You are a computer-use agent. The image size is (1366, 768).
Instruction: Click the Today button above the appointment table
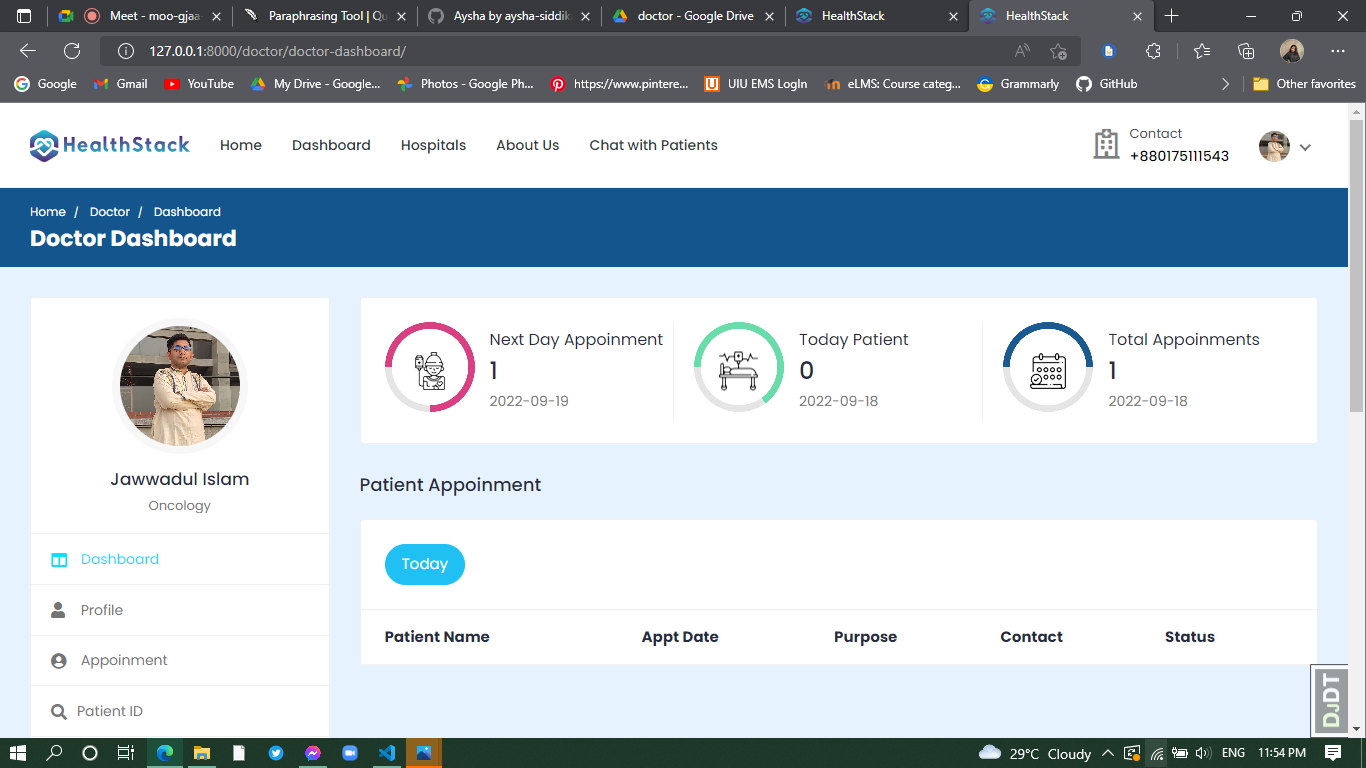tap(424, 564)
